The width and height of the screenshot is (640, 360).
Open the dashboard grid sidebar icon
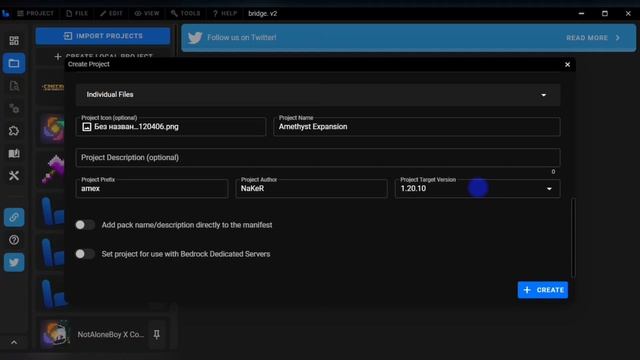pos(14,40)
